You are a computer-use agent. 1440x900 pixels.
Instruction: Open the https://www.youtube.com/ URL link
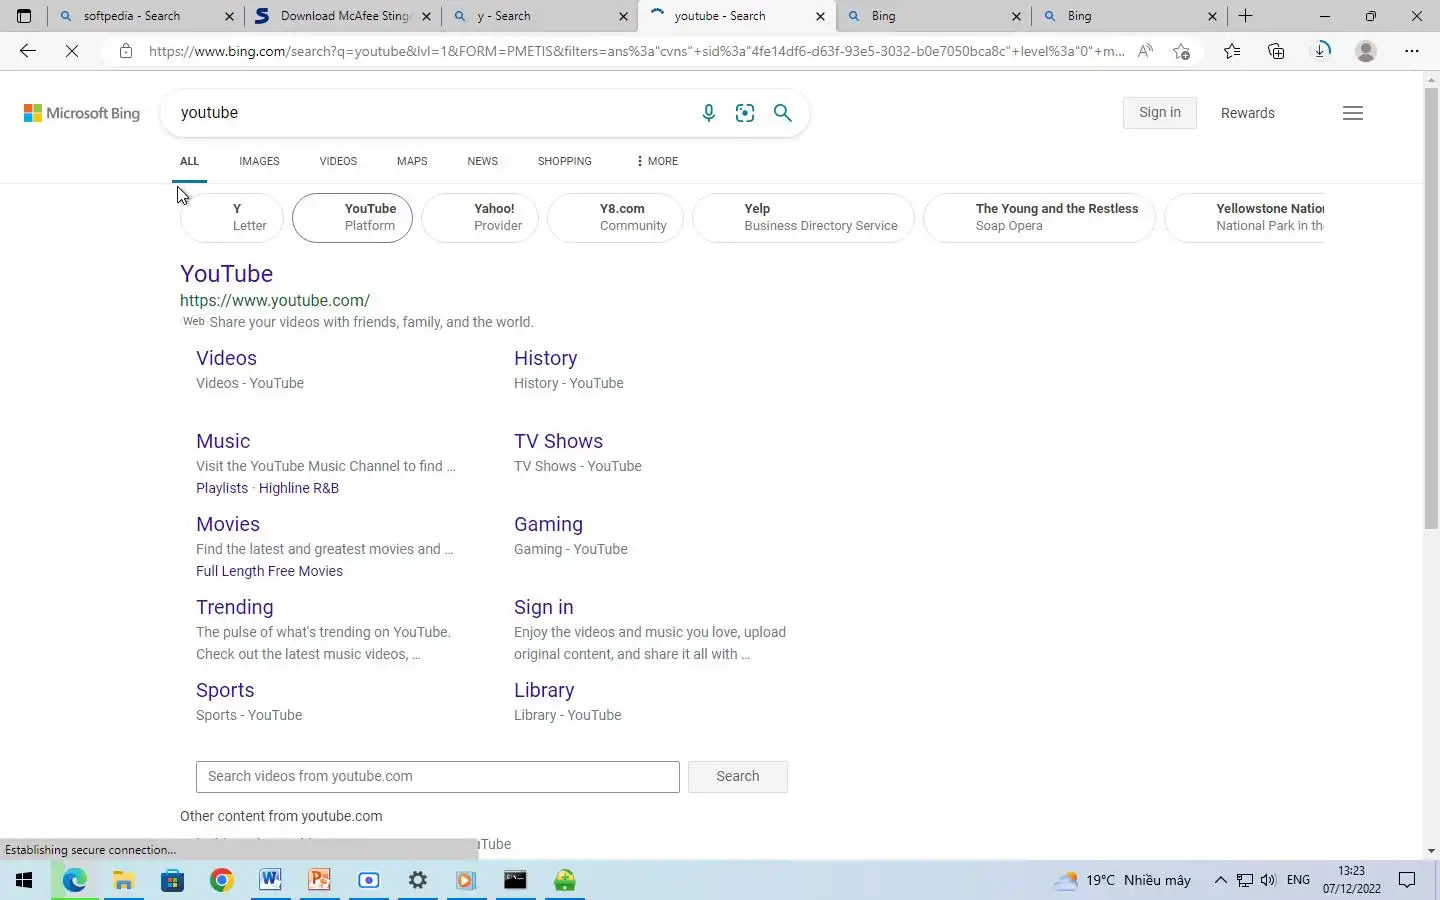[275, 300]
